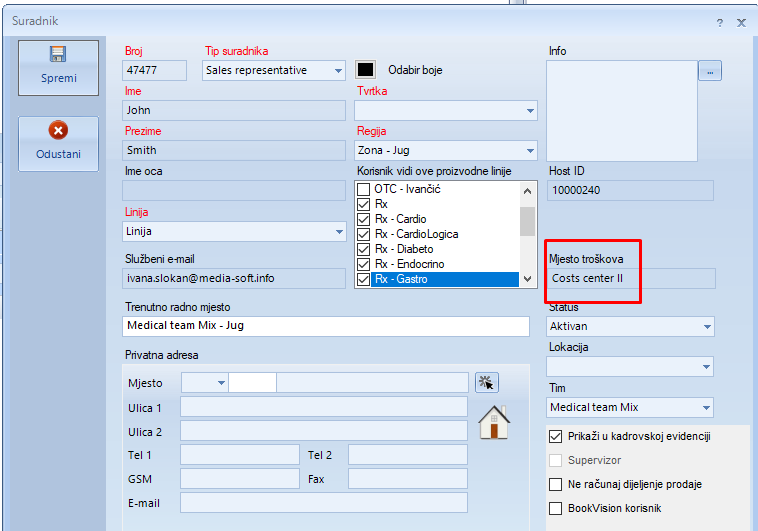The width and height of the screenshot is (758, 531).
Task: Pick the black Odabir boje color swatch
Action: pos(366,70)
